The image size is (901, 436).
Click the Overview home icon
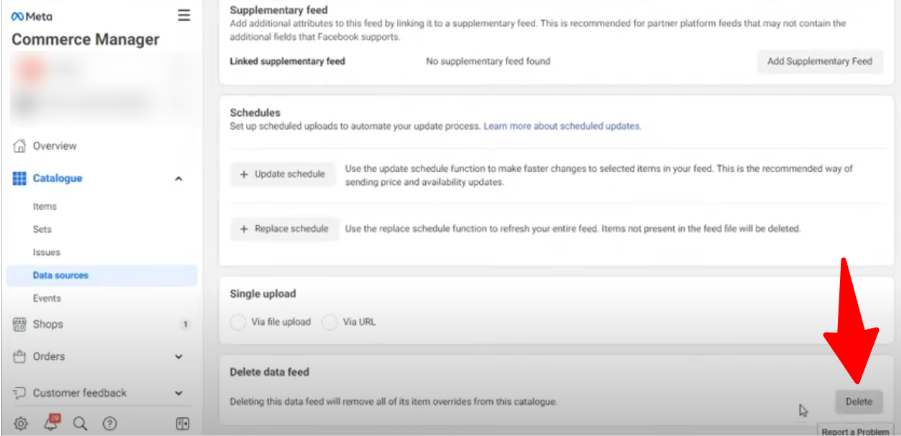click(x=19, y=146)
